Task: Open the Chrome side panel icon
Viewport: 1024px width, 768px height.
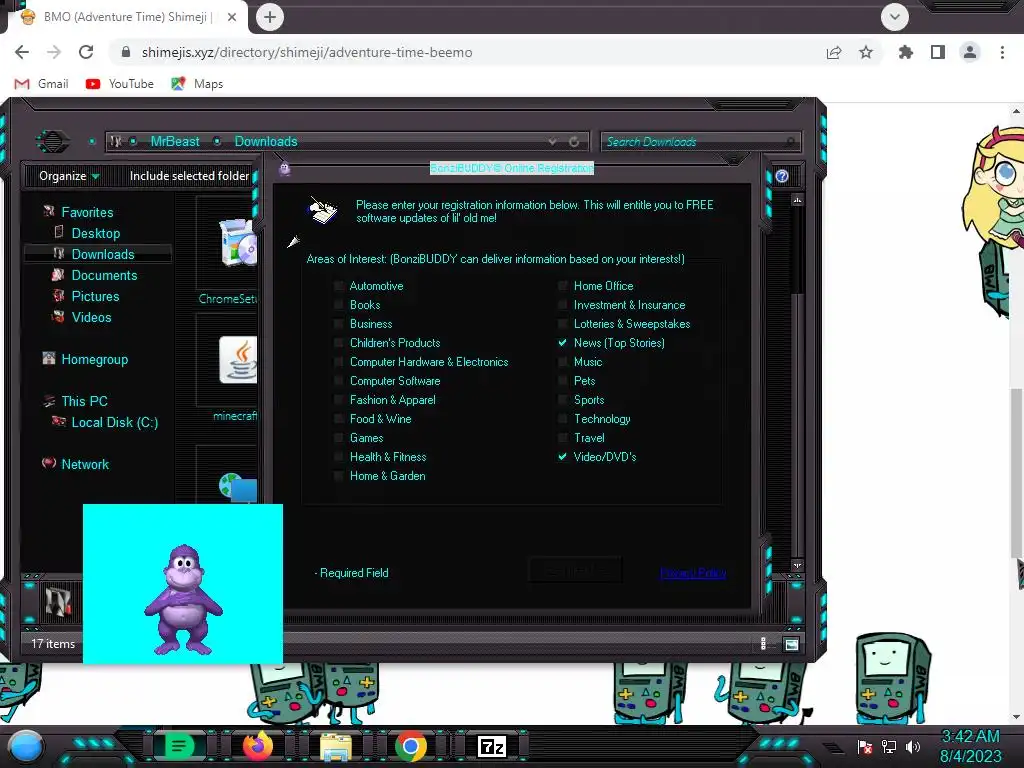Action: (938, 52)
